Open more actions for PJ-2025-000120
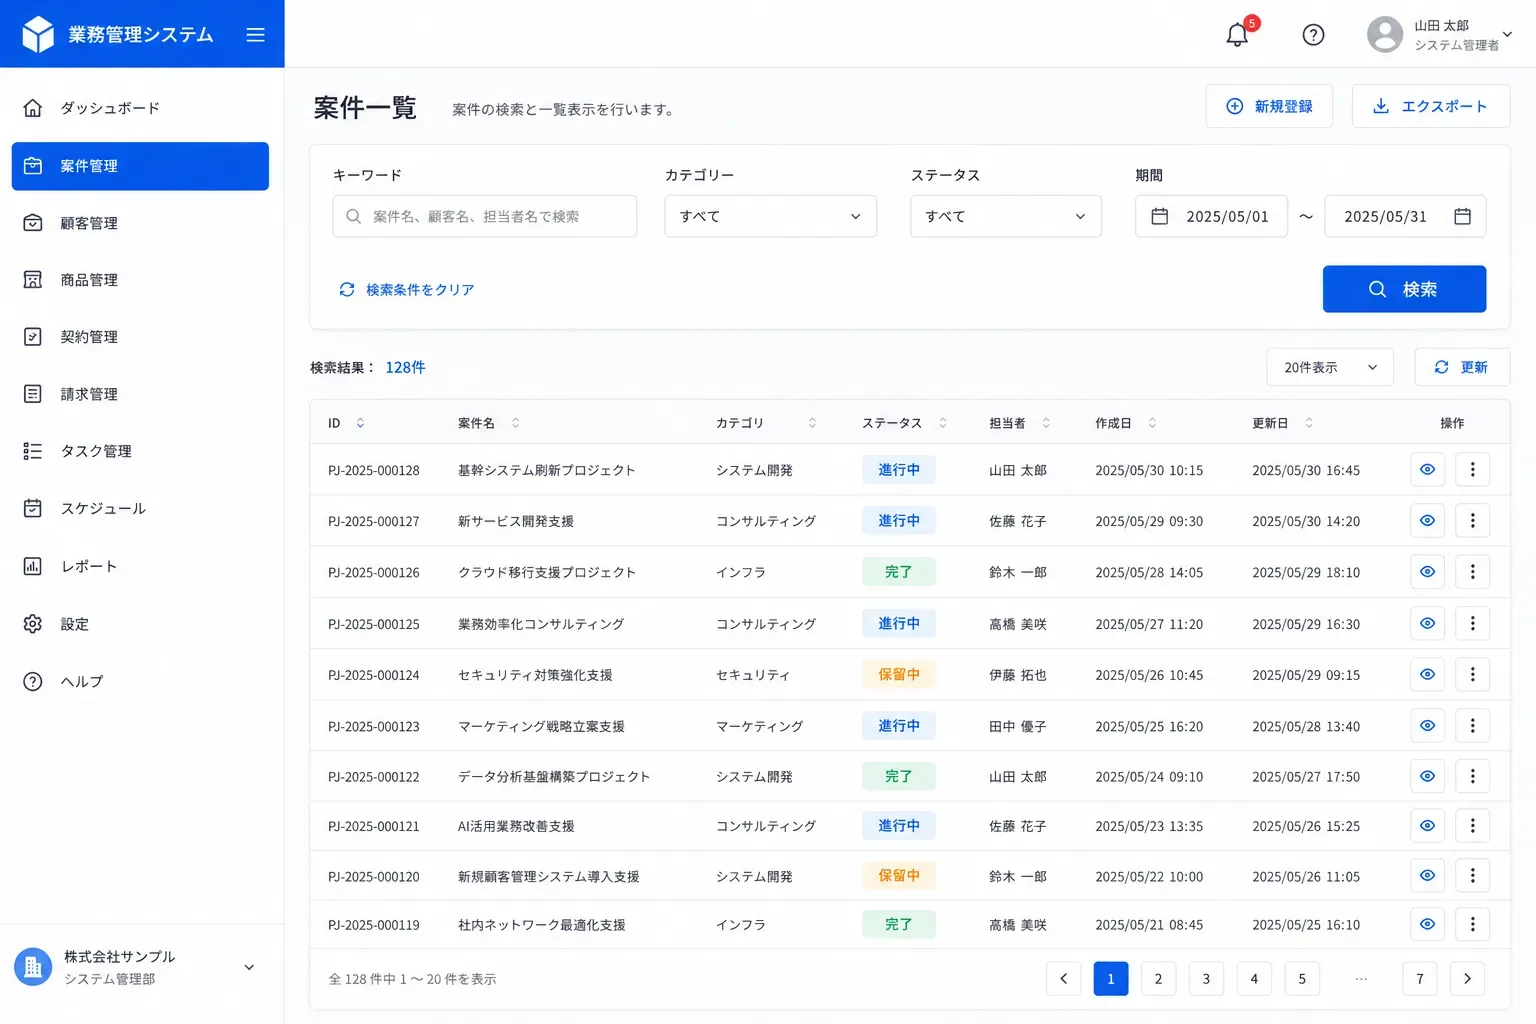The image size is (1536, 1024). [x=1472, y=876]
